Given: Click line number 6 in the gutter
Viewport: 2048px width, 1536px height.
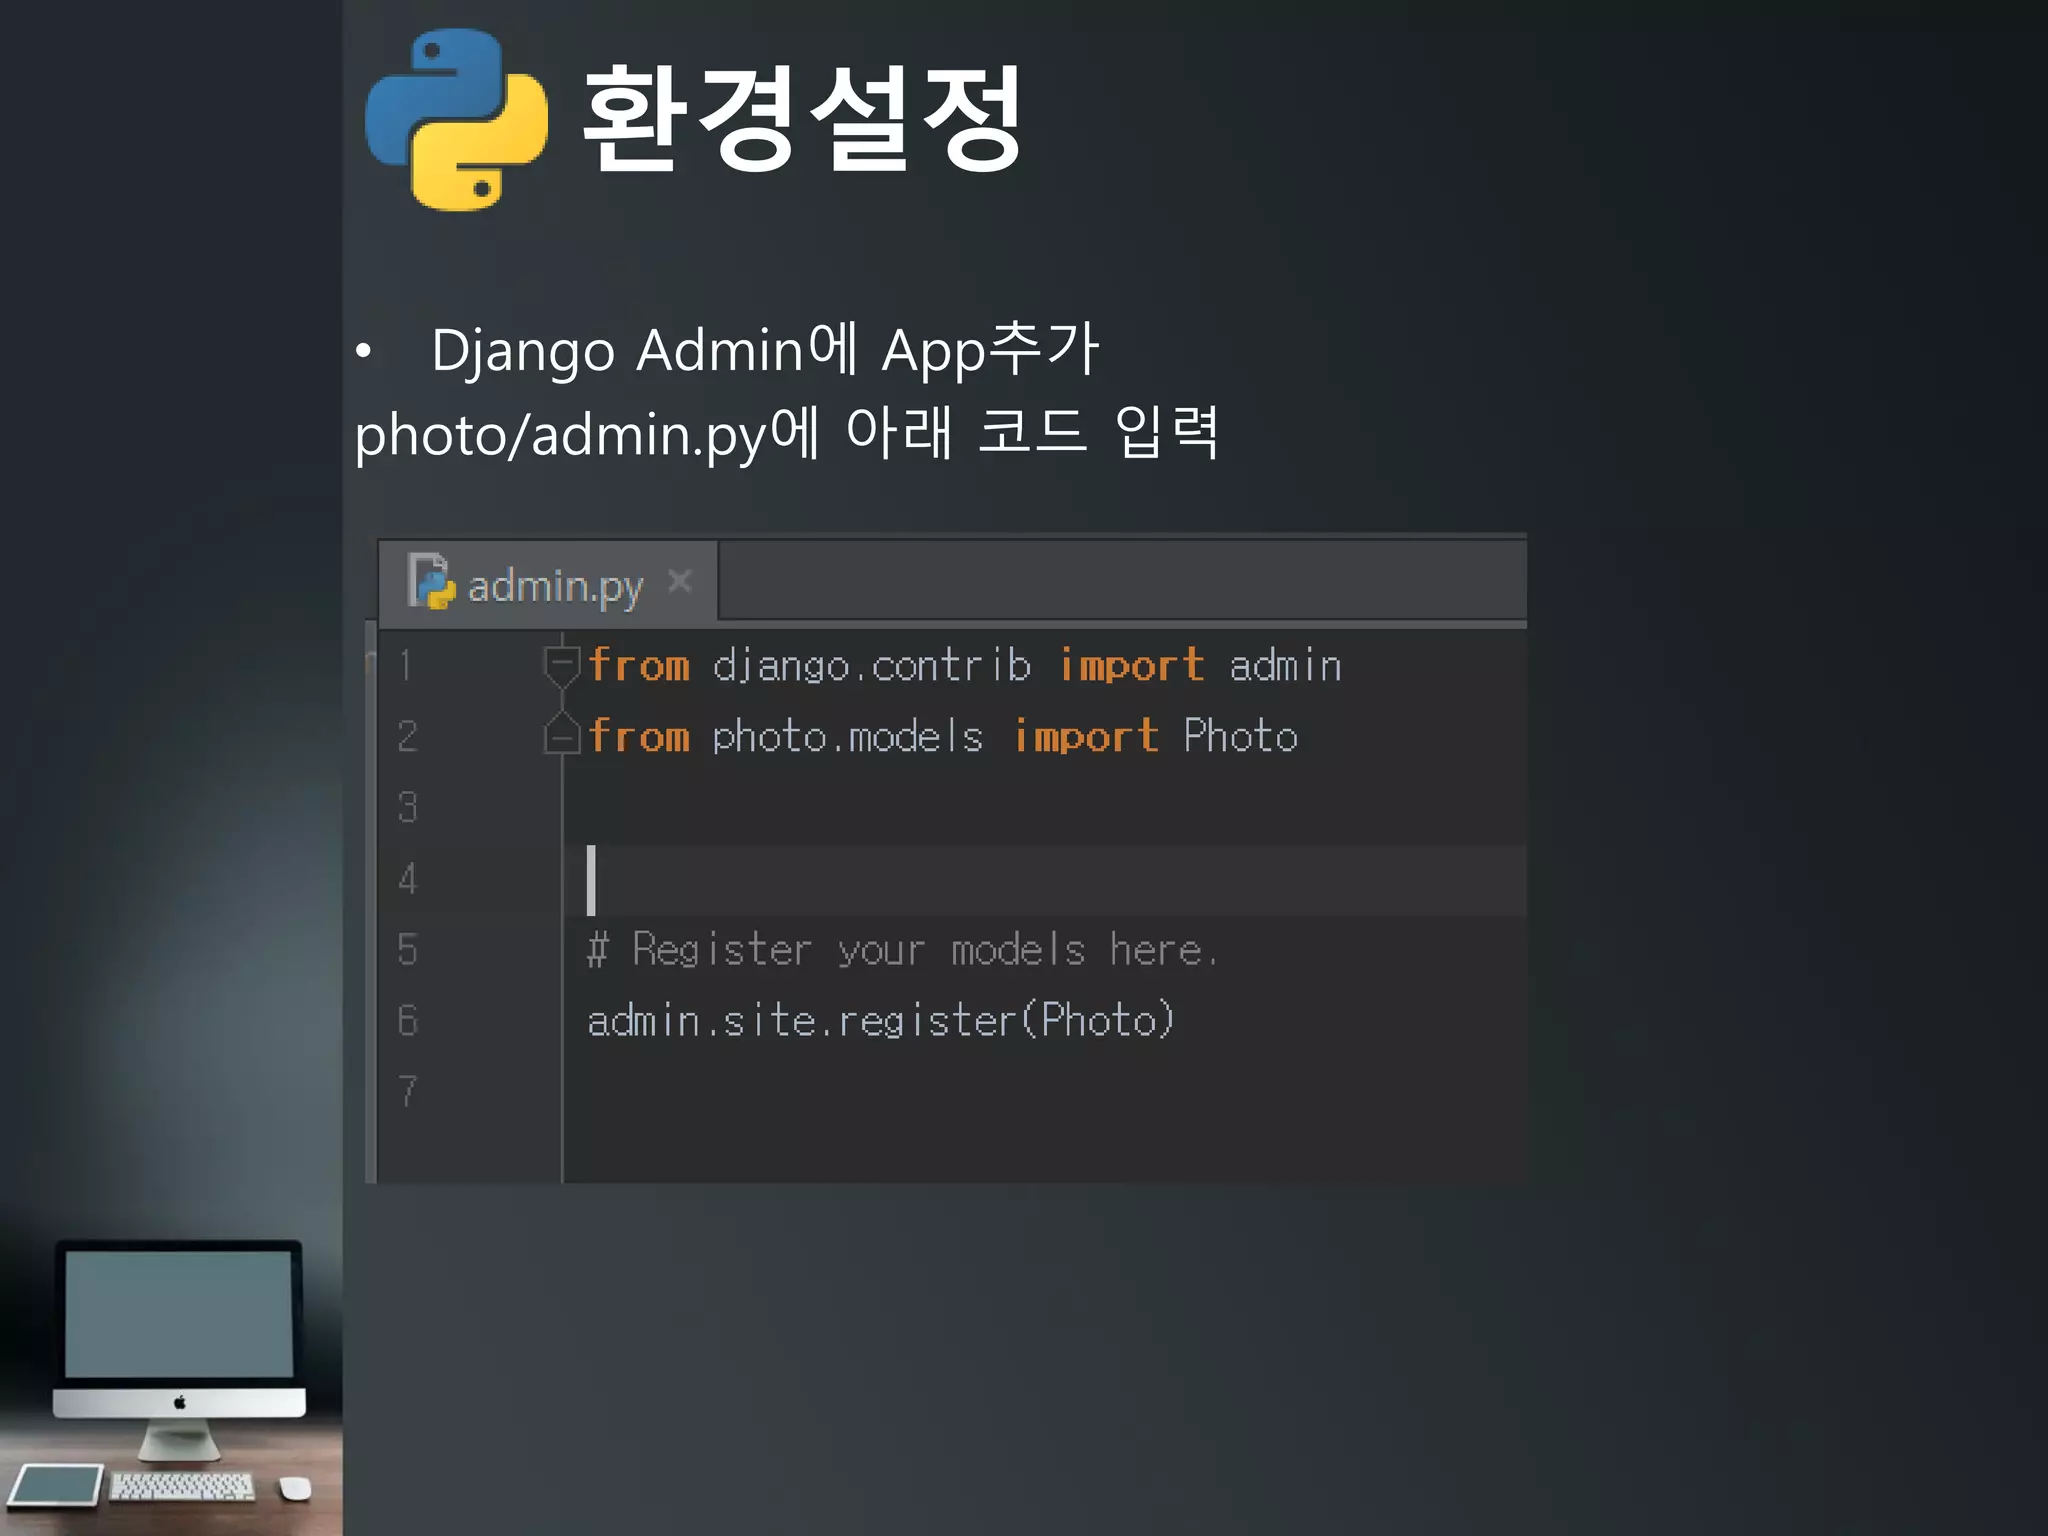Looking at the screenshot, I should click(407, 1020).
